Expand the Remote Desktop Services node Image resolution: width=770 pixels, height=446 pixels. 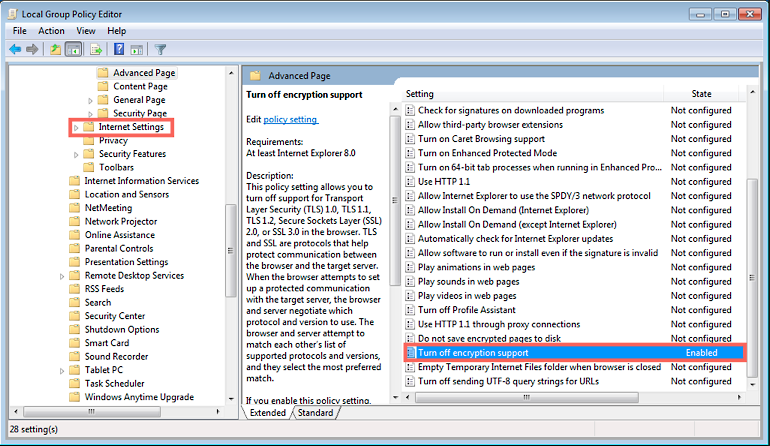pyautogui.click(x=63, y=276)
